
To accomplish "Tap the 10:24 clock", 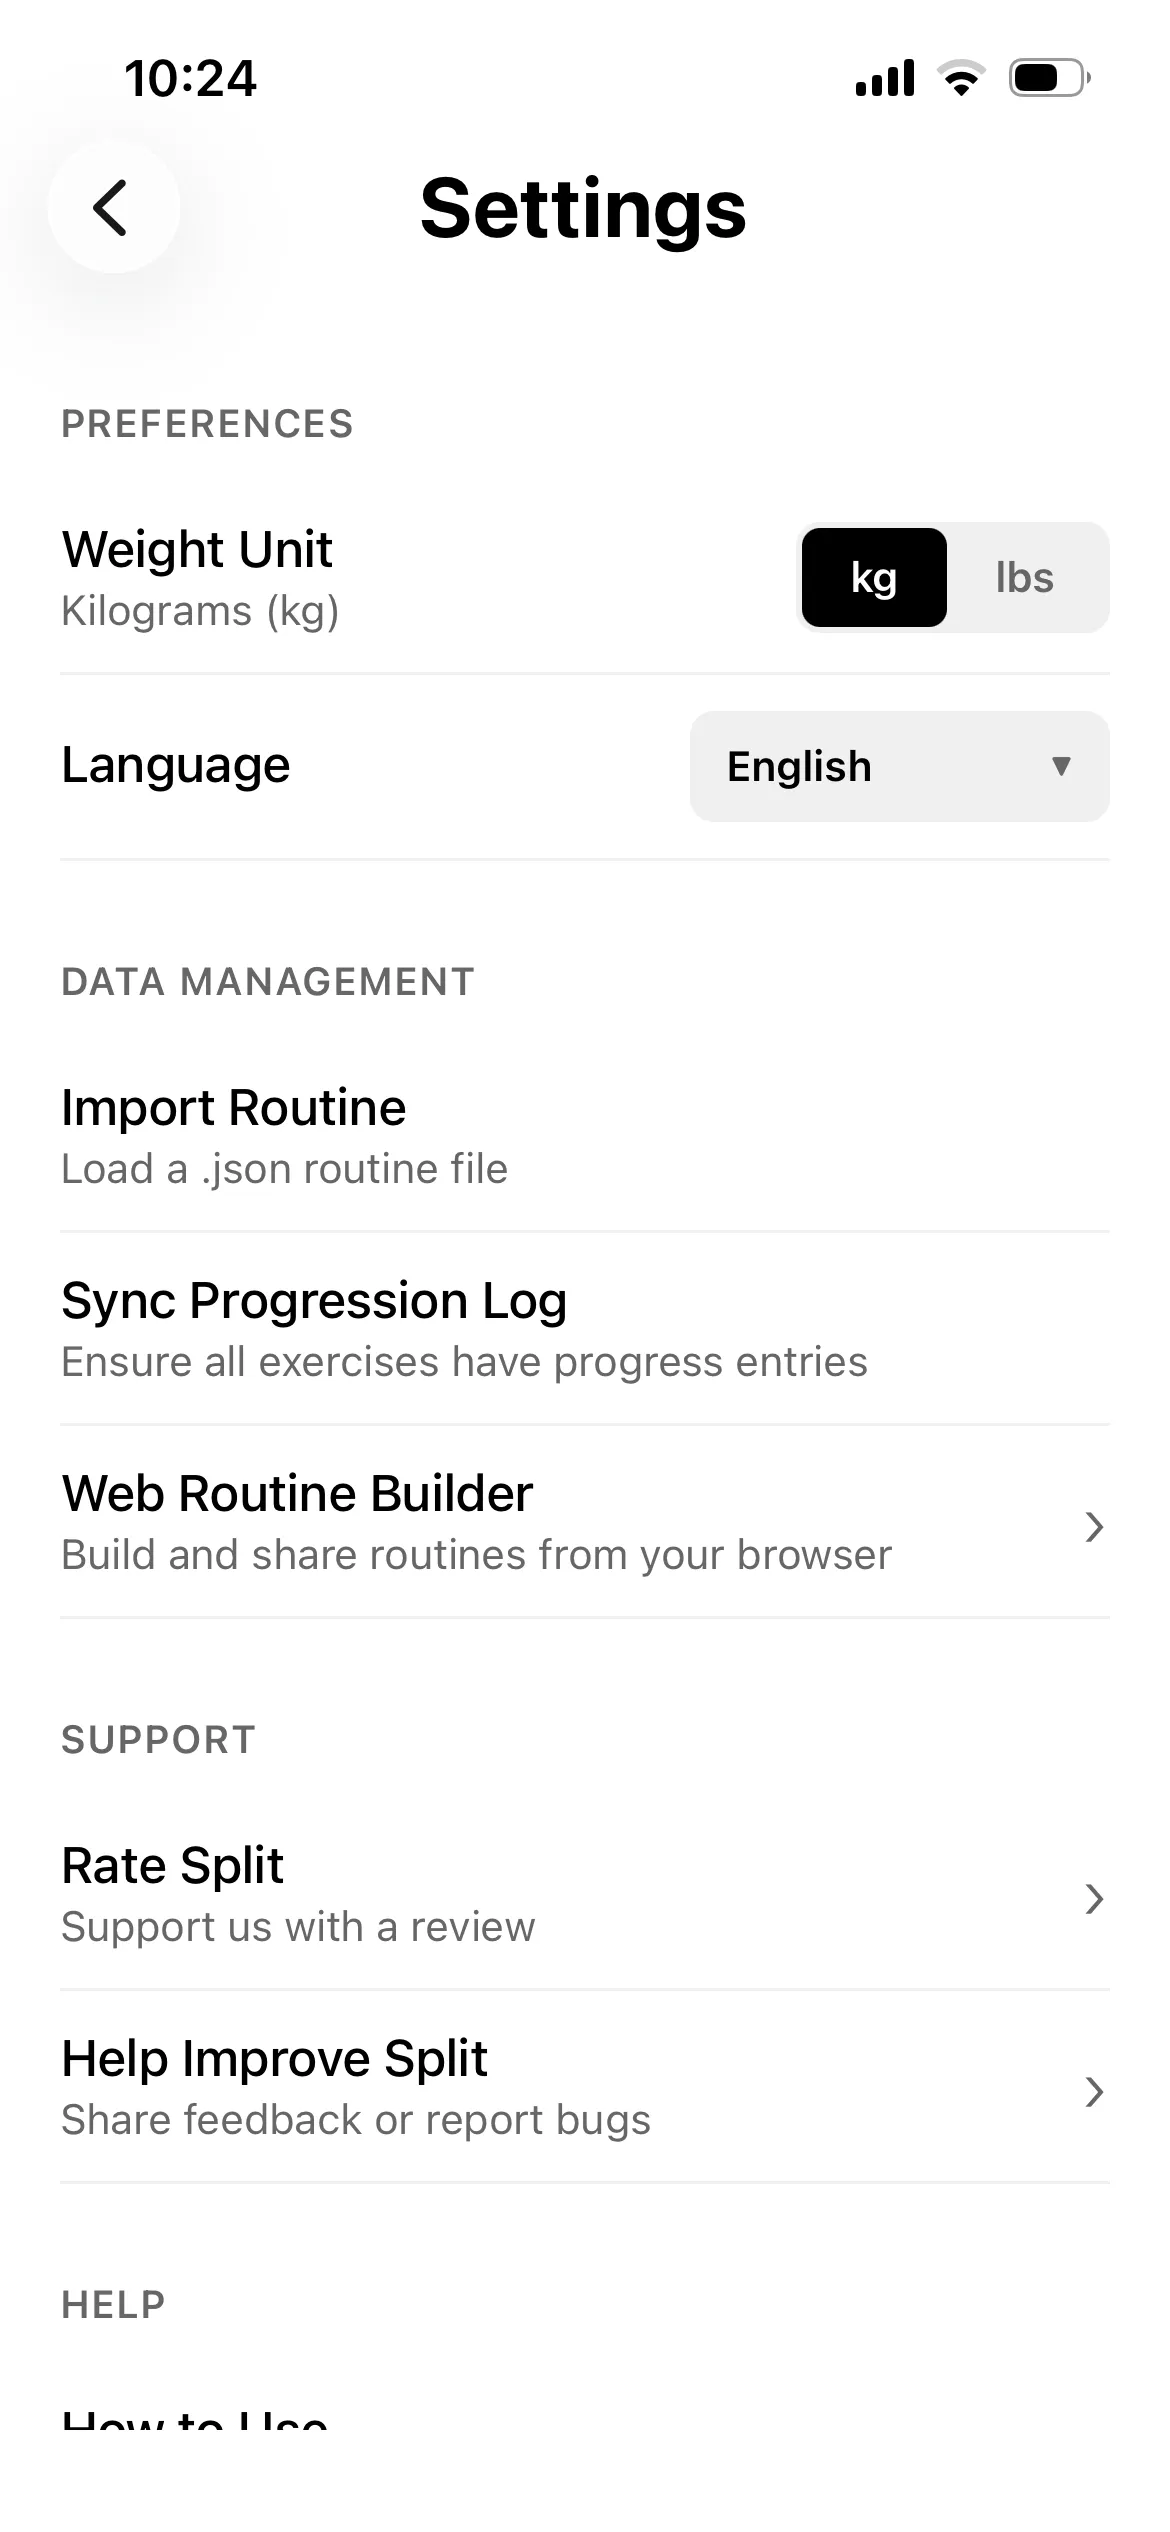I will coord(190,78).
